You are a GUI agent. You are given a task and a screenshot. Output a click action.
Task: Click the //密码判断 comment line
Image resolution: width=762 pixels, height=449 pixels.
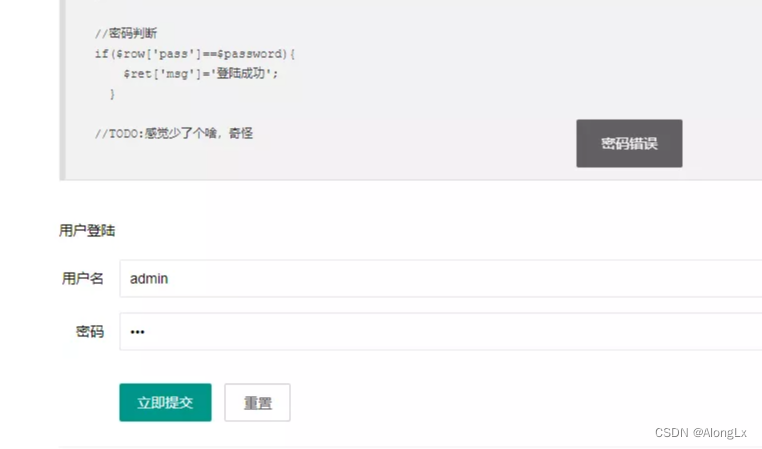coord(126,33)
